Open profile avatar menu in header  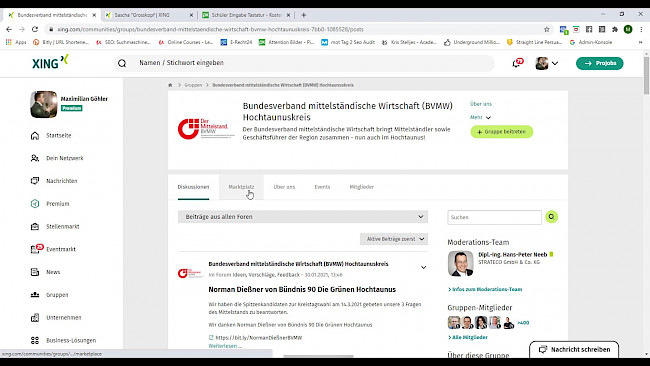pos(546,63)
